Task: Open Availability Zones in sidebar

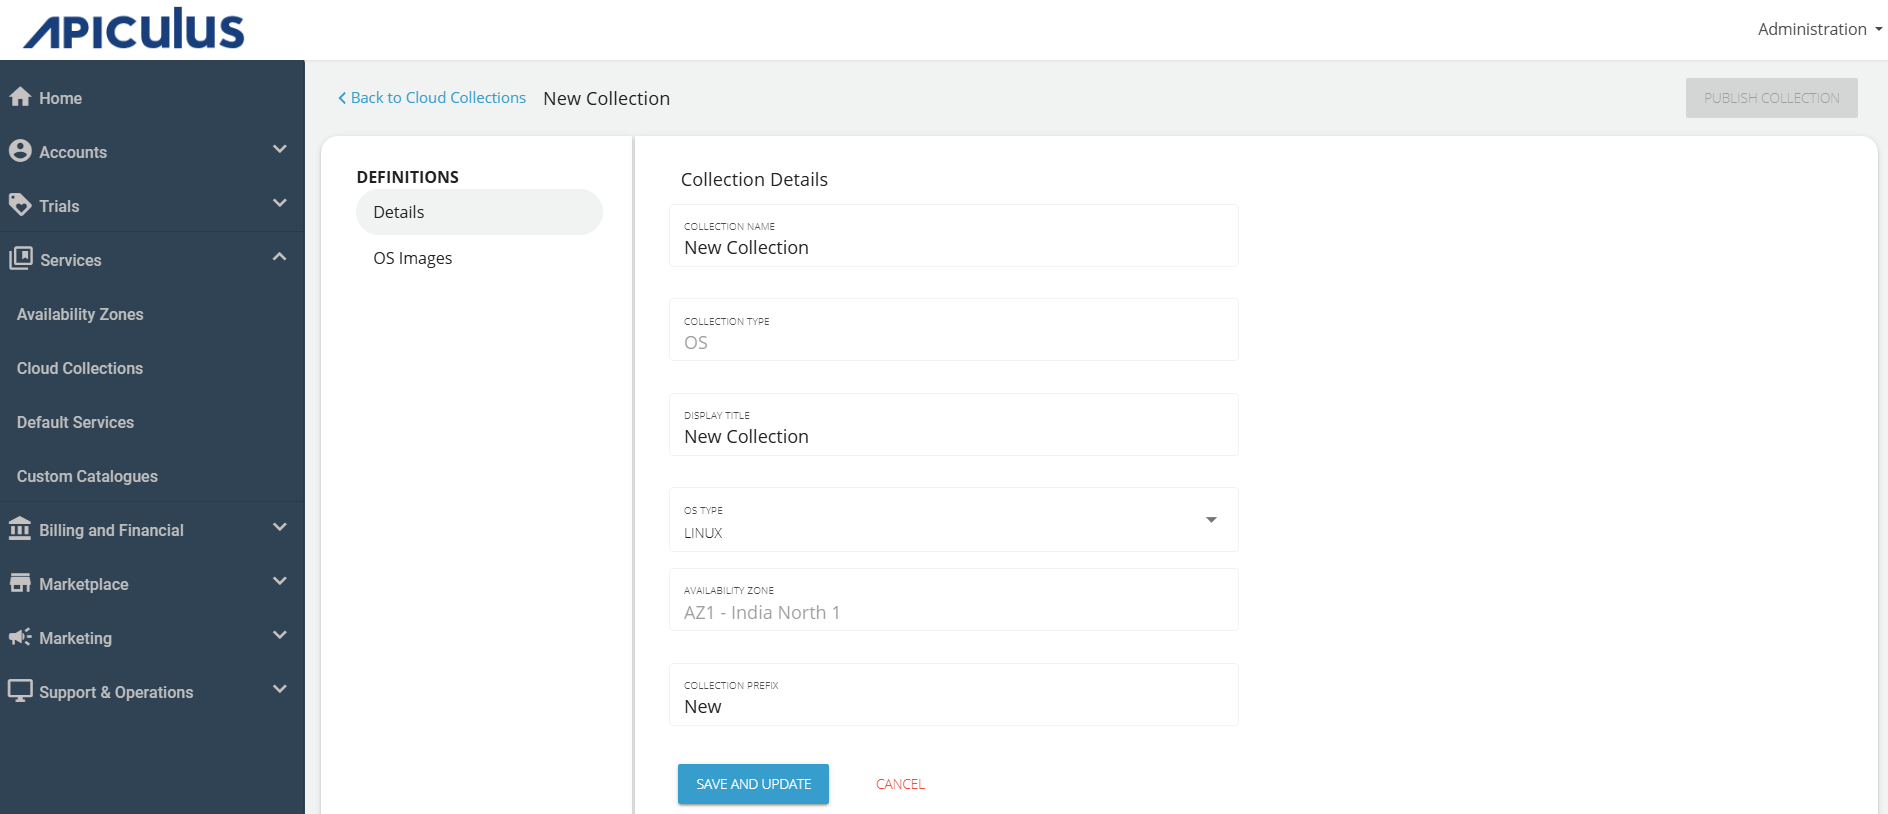Action: pos(80,314)
